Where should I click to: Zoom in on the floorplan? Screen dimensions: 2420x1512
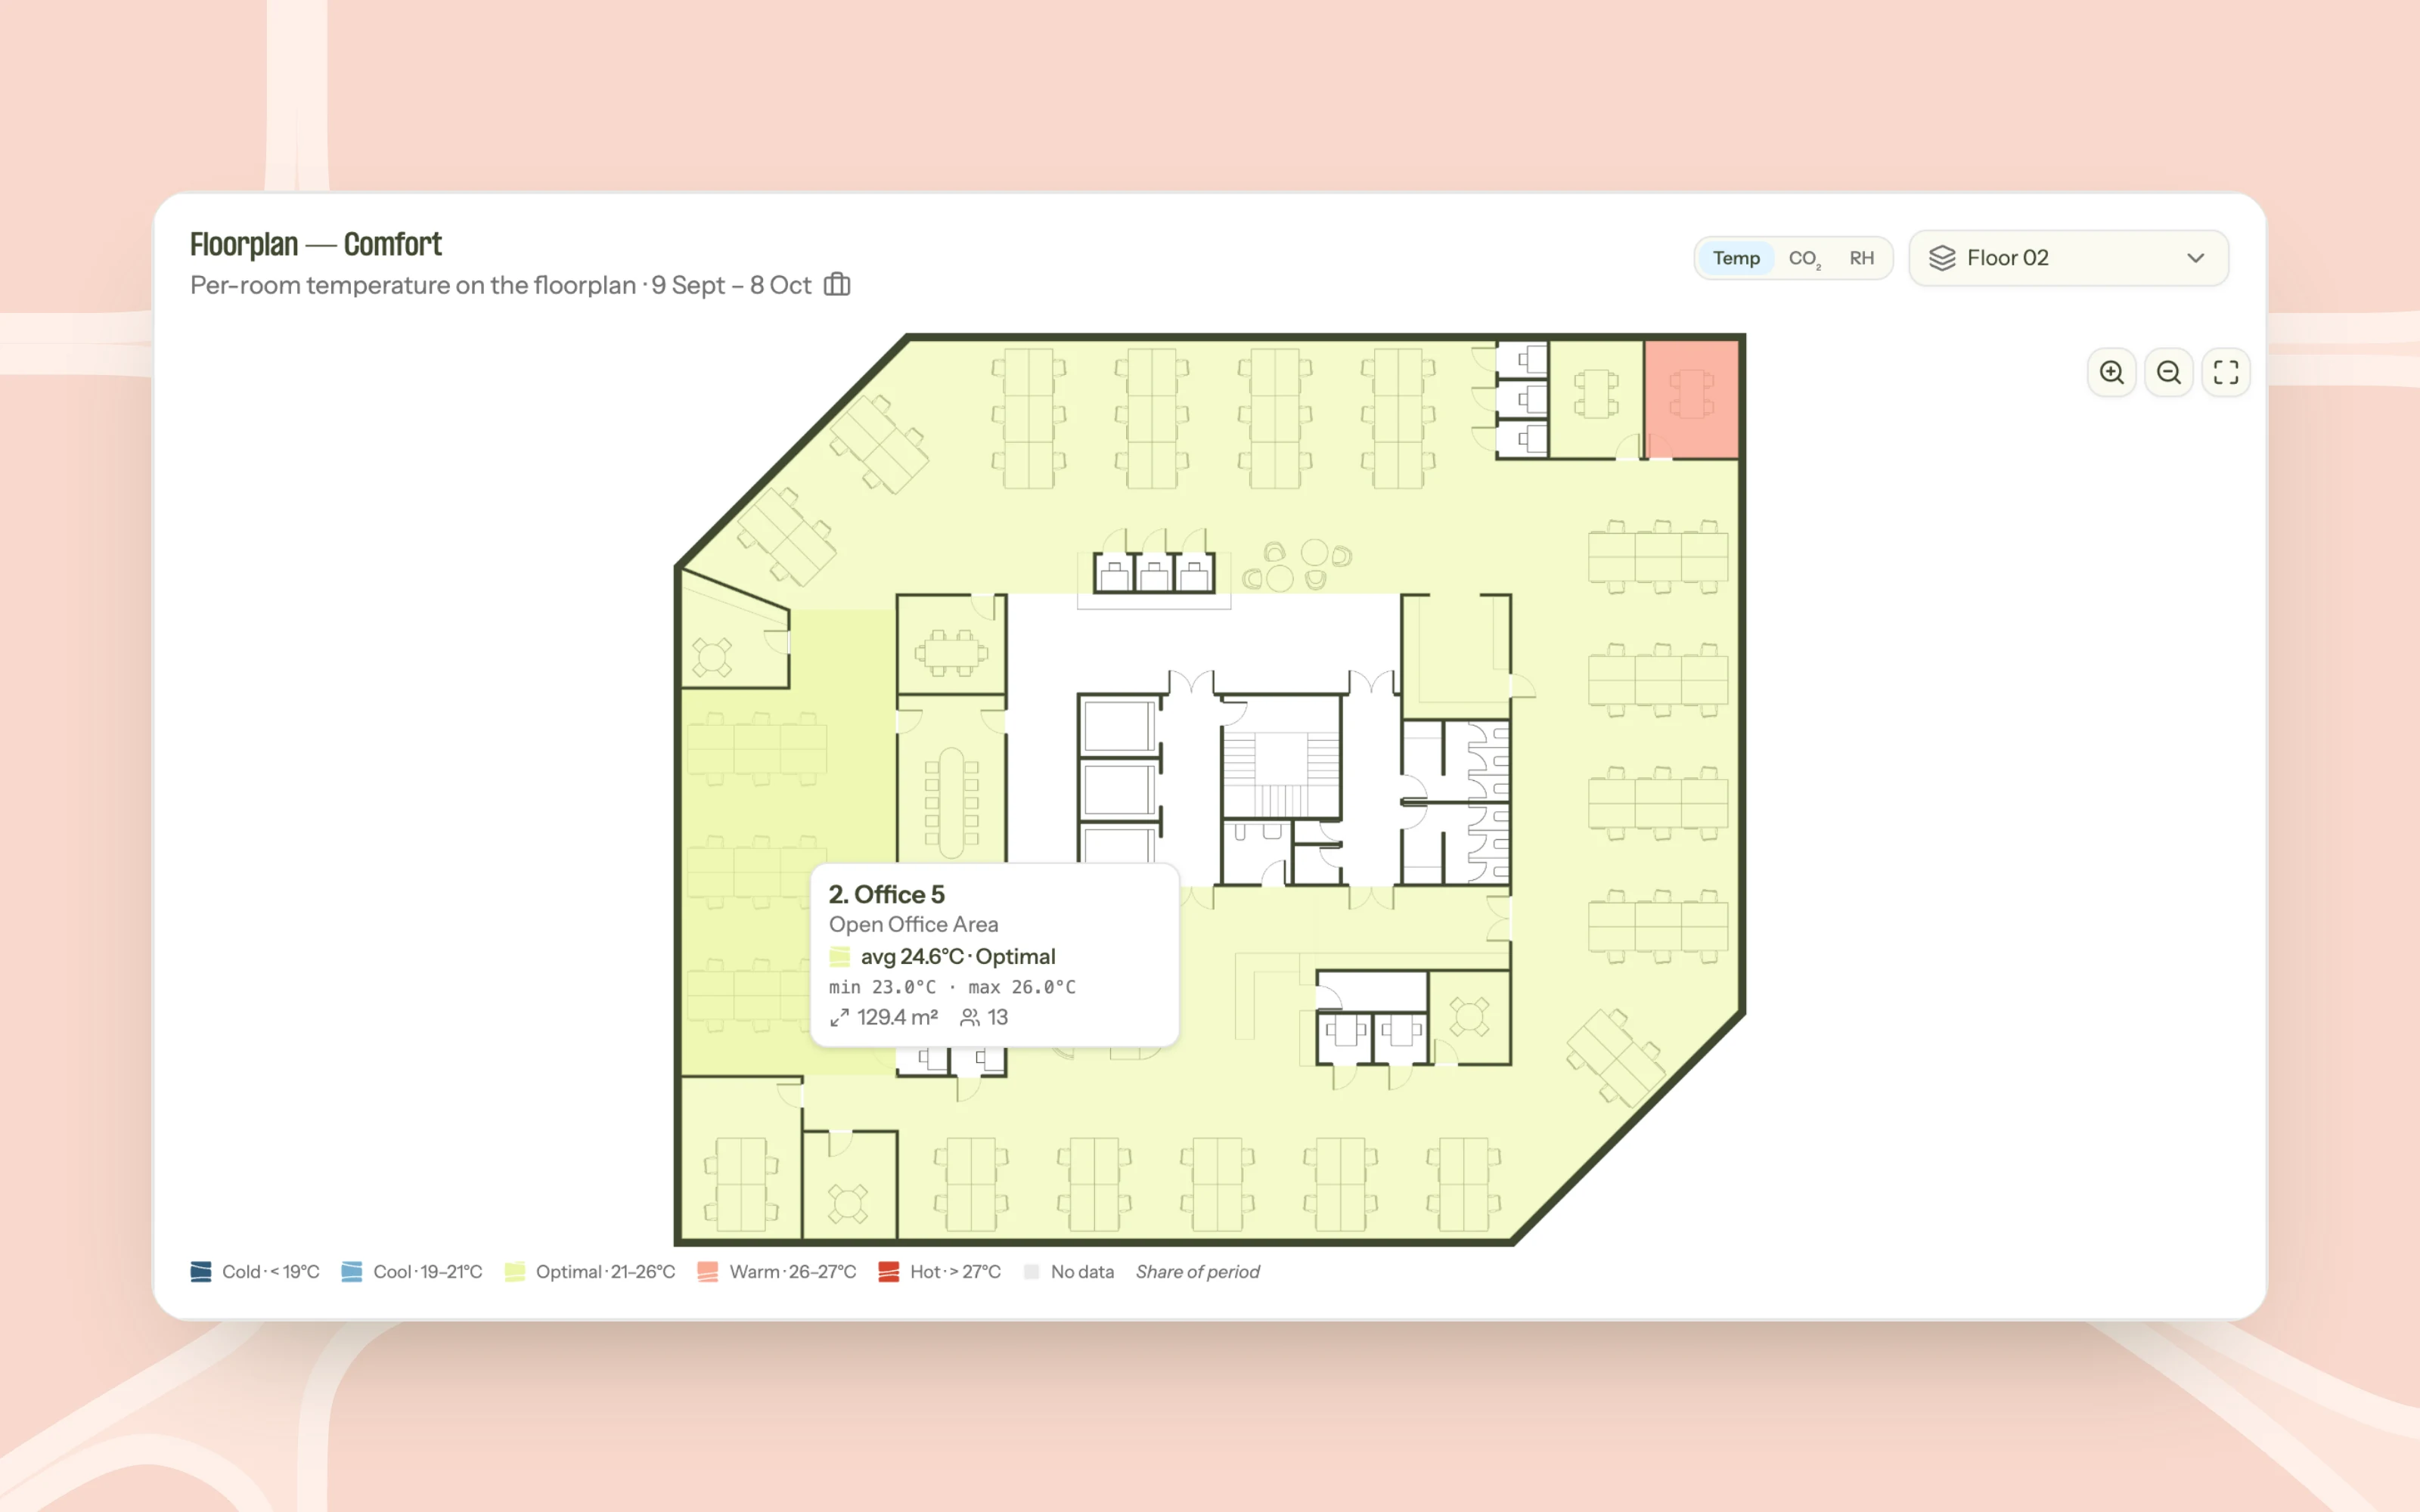[2111, 372]
